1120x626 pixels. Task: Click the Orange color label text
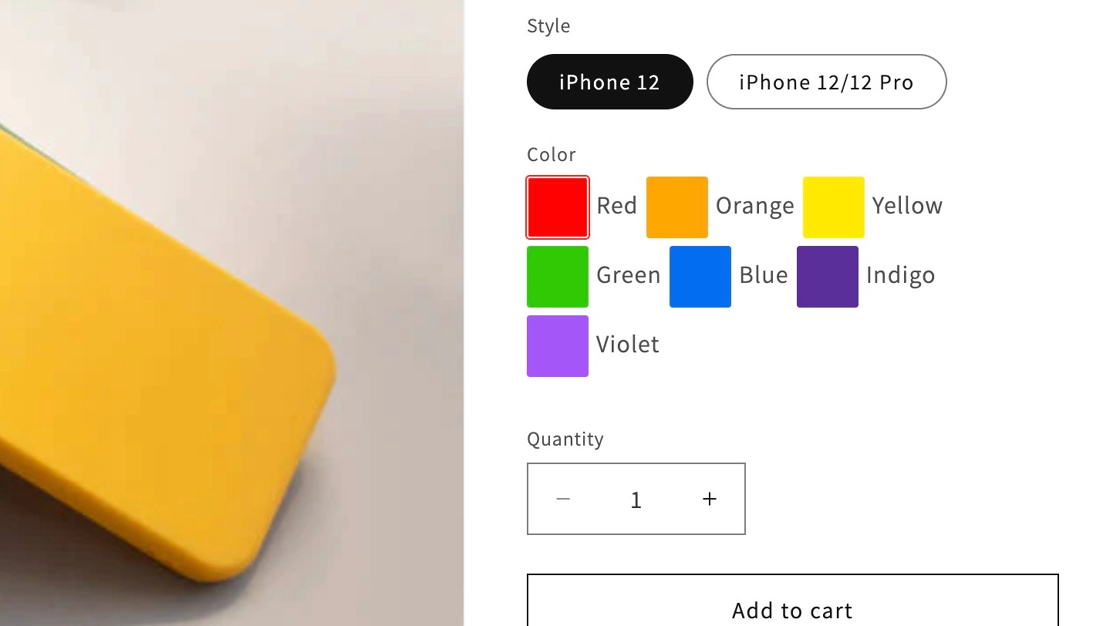754,206
